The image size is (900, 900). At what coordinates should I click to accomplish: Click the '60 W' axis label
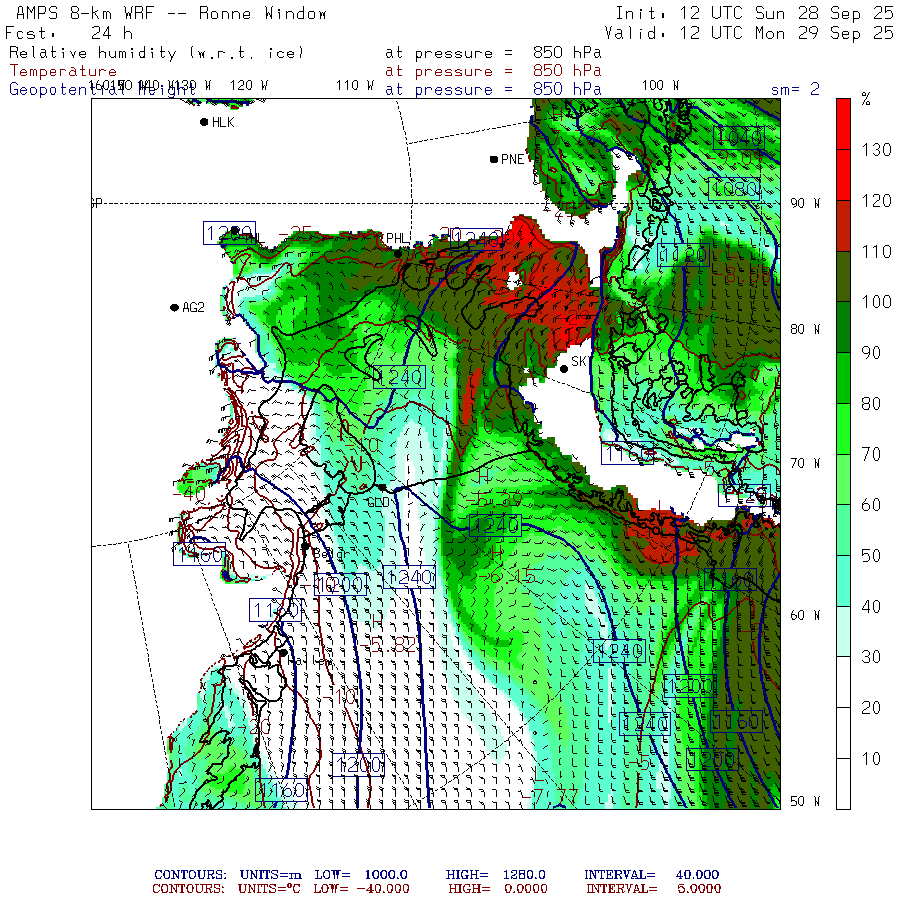pos(805,615)
